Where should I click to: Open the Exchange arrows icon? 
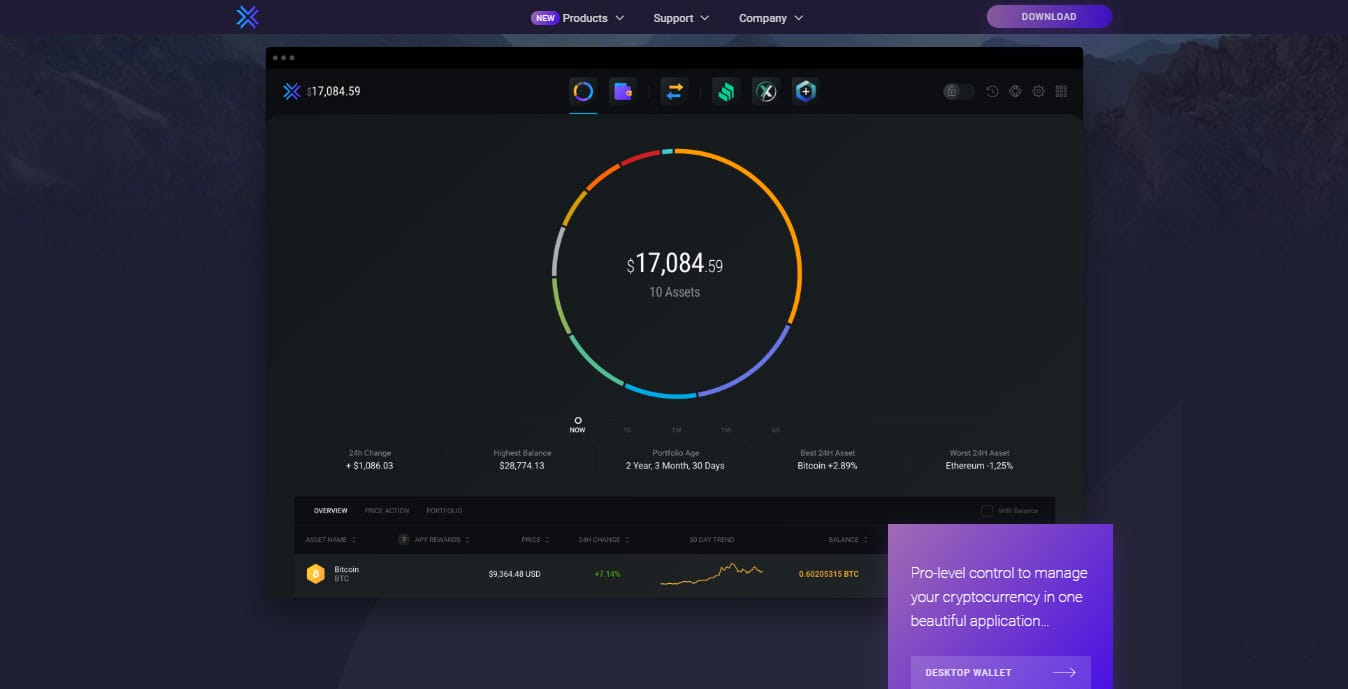pos(674,91)
